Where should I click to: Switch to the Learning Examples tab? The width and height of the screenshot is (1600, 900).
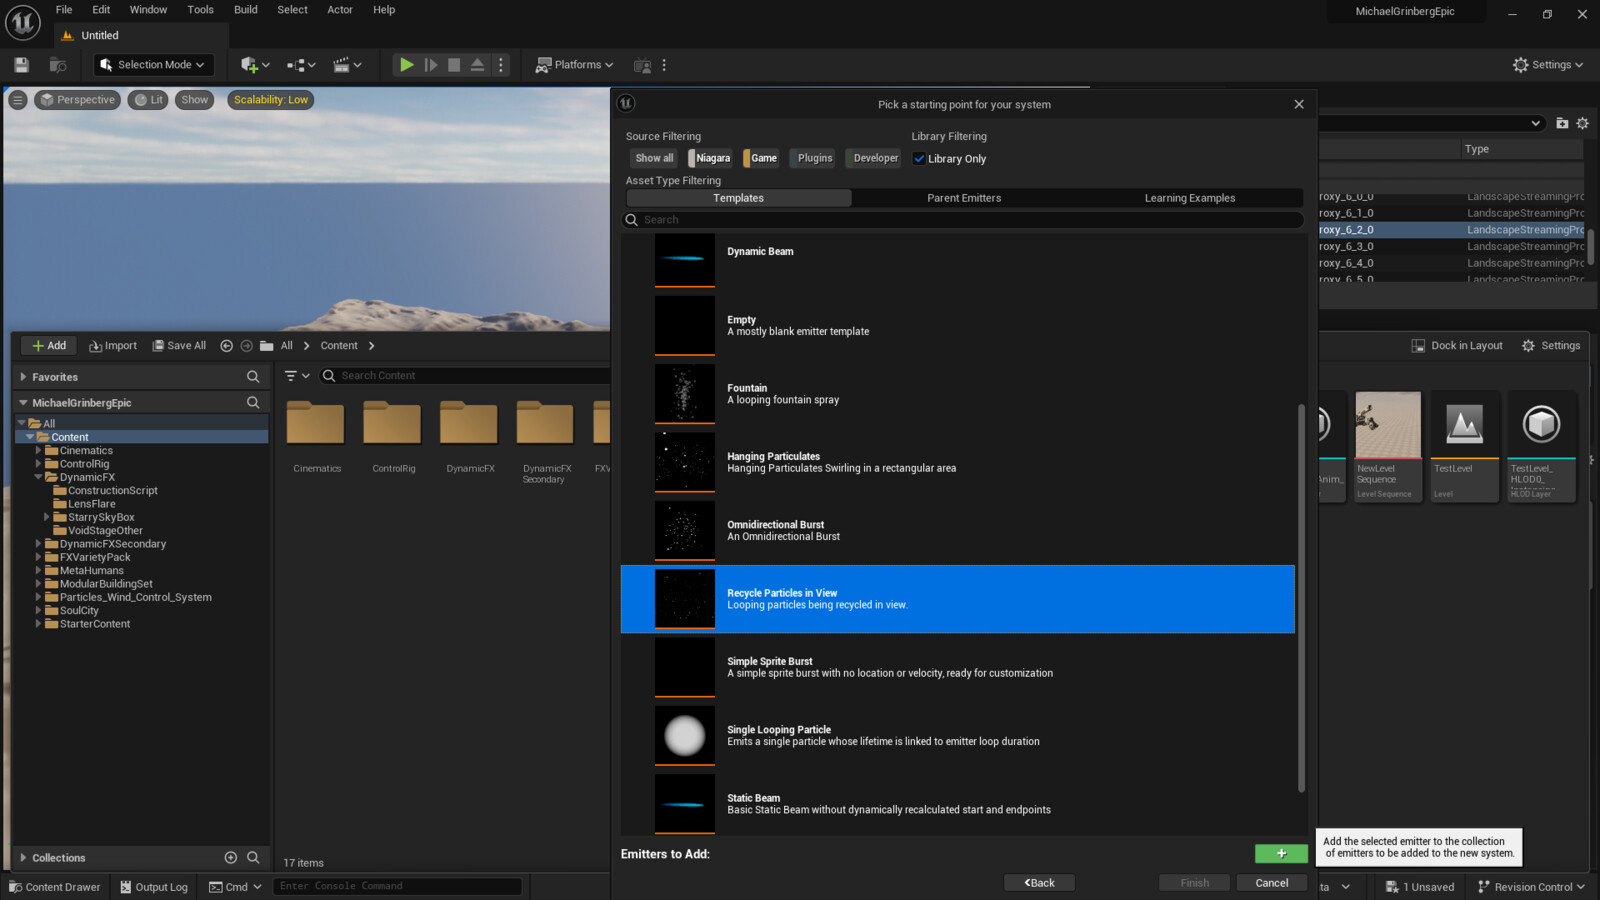(1190, 198)
